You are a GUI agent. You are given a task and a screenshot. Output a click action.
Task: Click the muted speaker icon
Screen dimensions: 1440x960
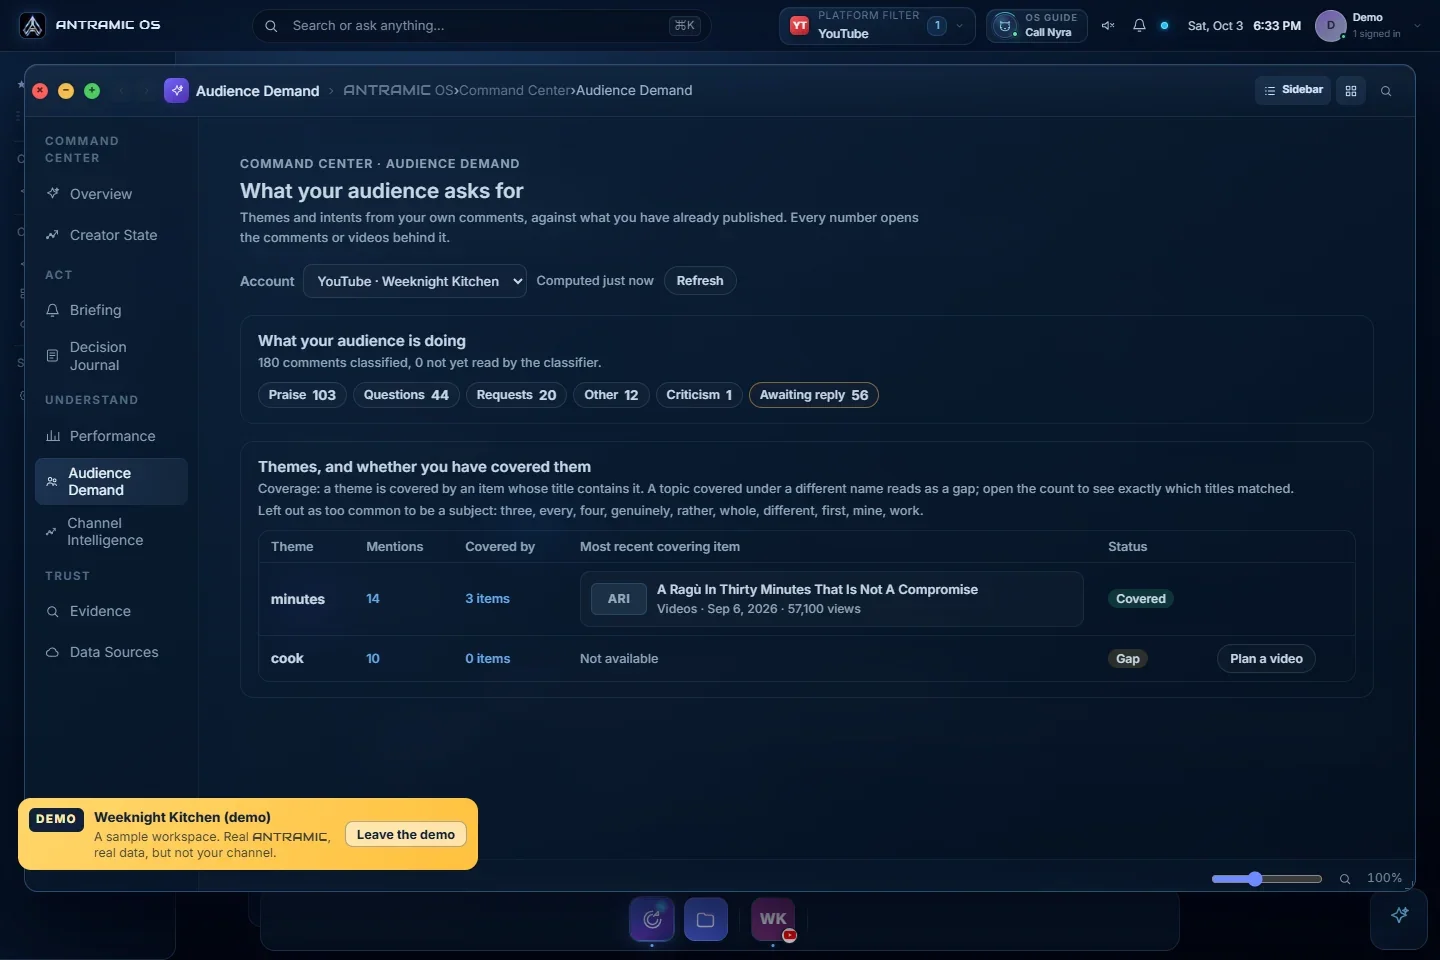pyautogui.click(x=1108, y=26)
